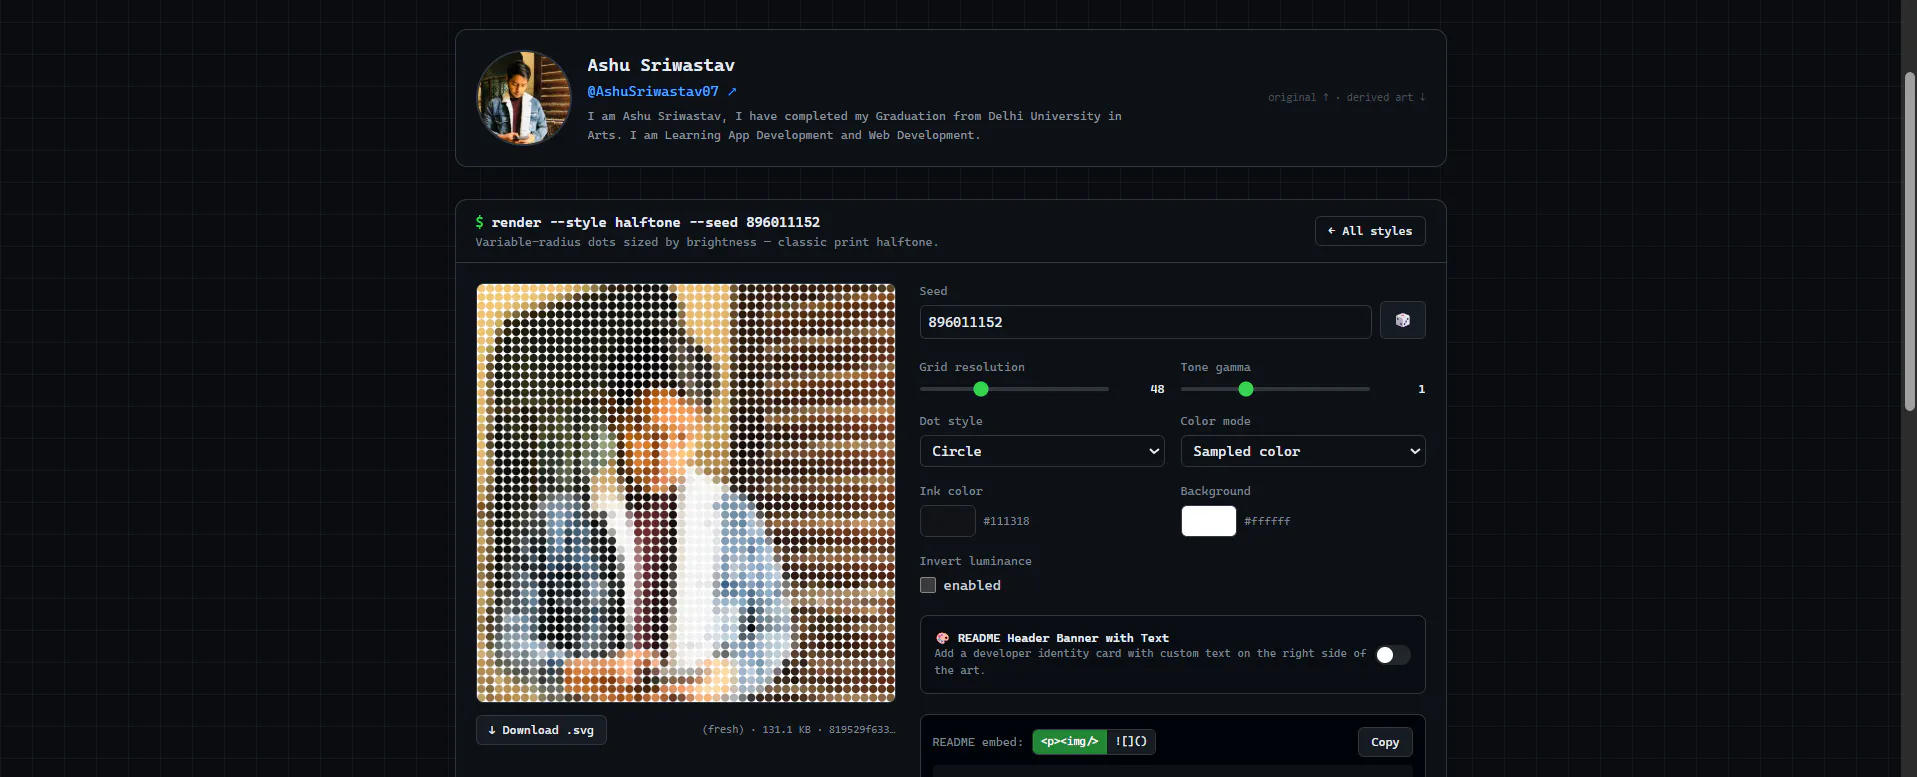This screenshot has height=777, width=1917.
Task: Click the page vertical scrollbar
Action: 1909,240
